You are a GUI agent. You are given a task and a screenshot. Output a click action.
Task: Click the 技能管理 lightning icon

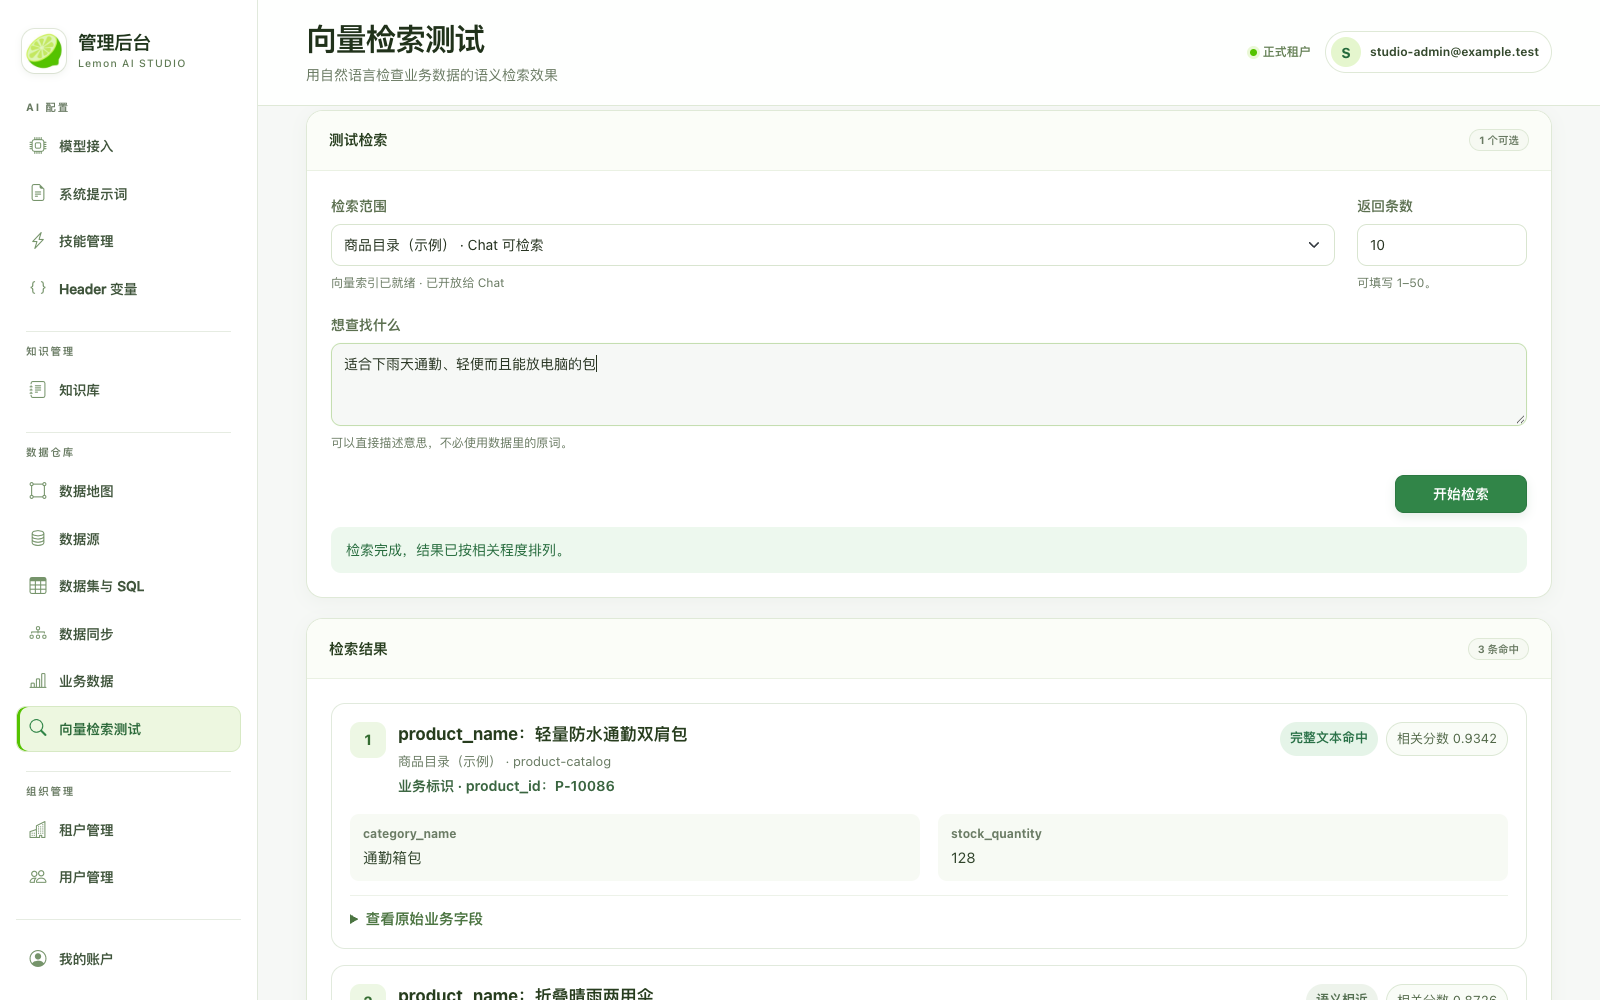38,241
